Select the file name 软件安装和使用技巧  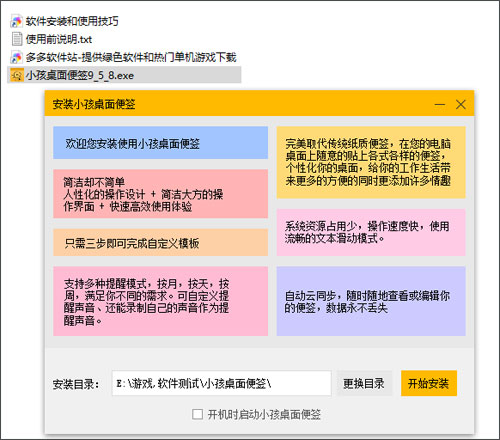pos(72,21)
